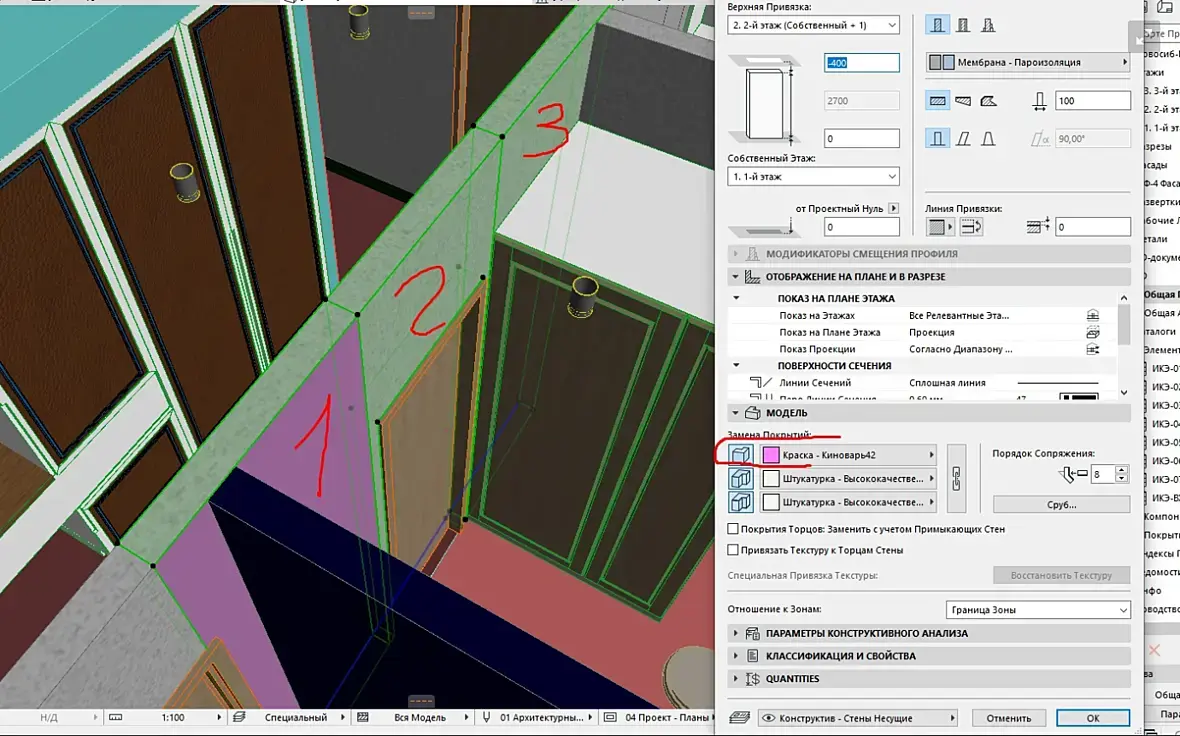This screenshot has height=736, width=1180.
Task: Toggle surface override for the second Штукатурка row
Action: click(x=741, y=479)
